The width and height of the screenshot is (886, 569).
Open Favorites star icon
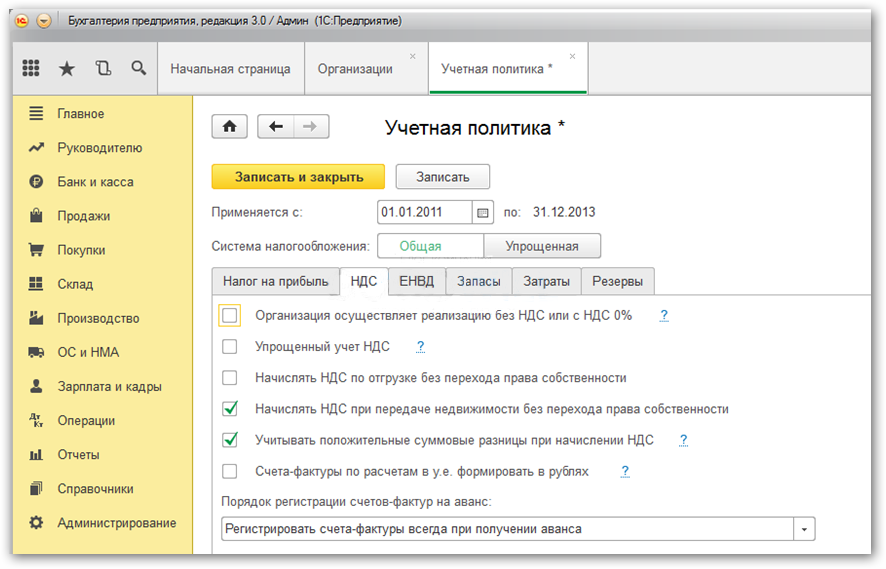click(x=67, y=69)
